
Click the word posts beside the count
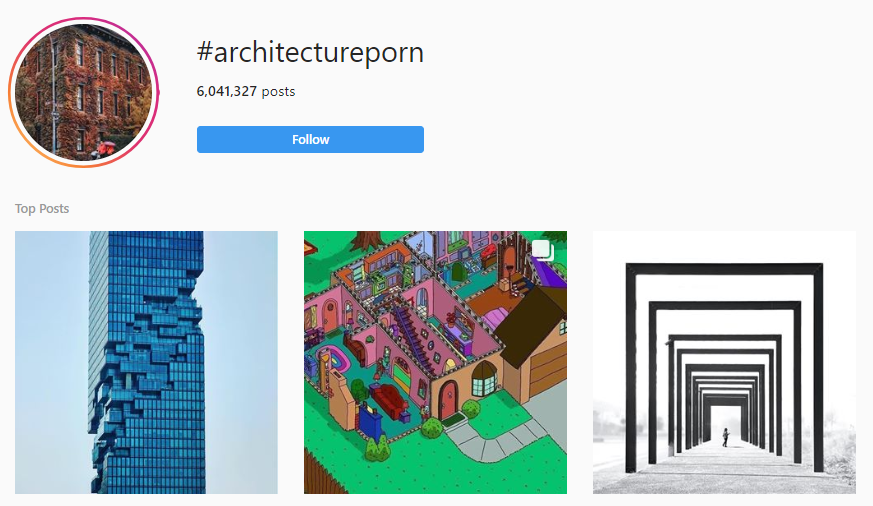click(x=278, y=92)
